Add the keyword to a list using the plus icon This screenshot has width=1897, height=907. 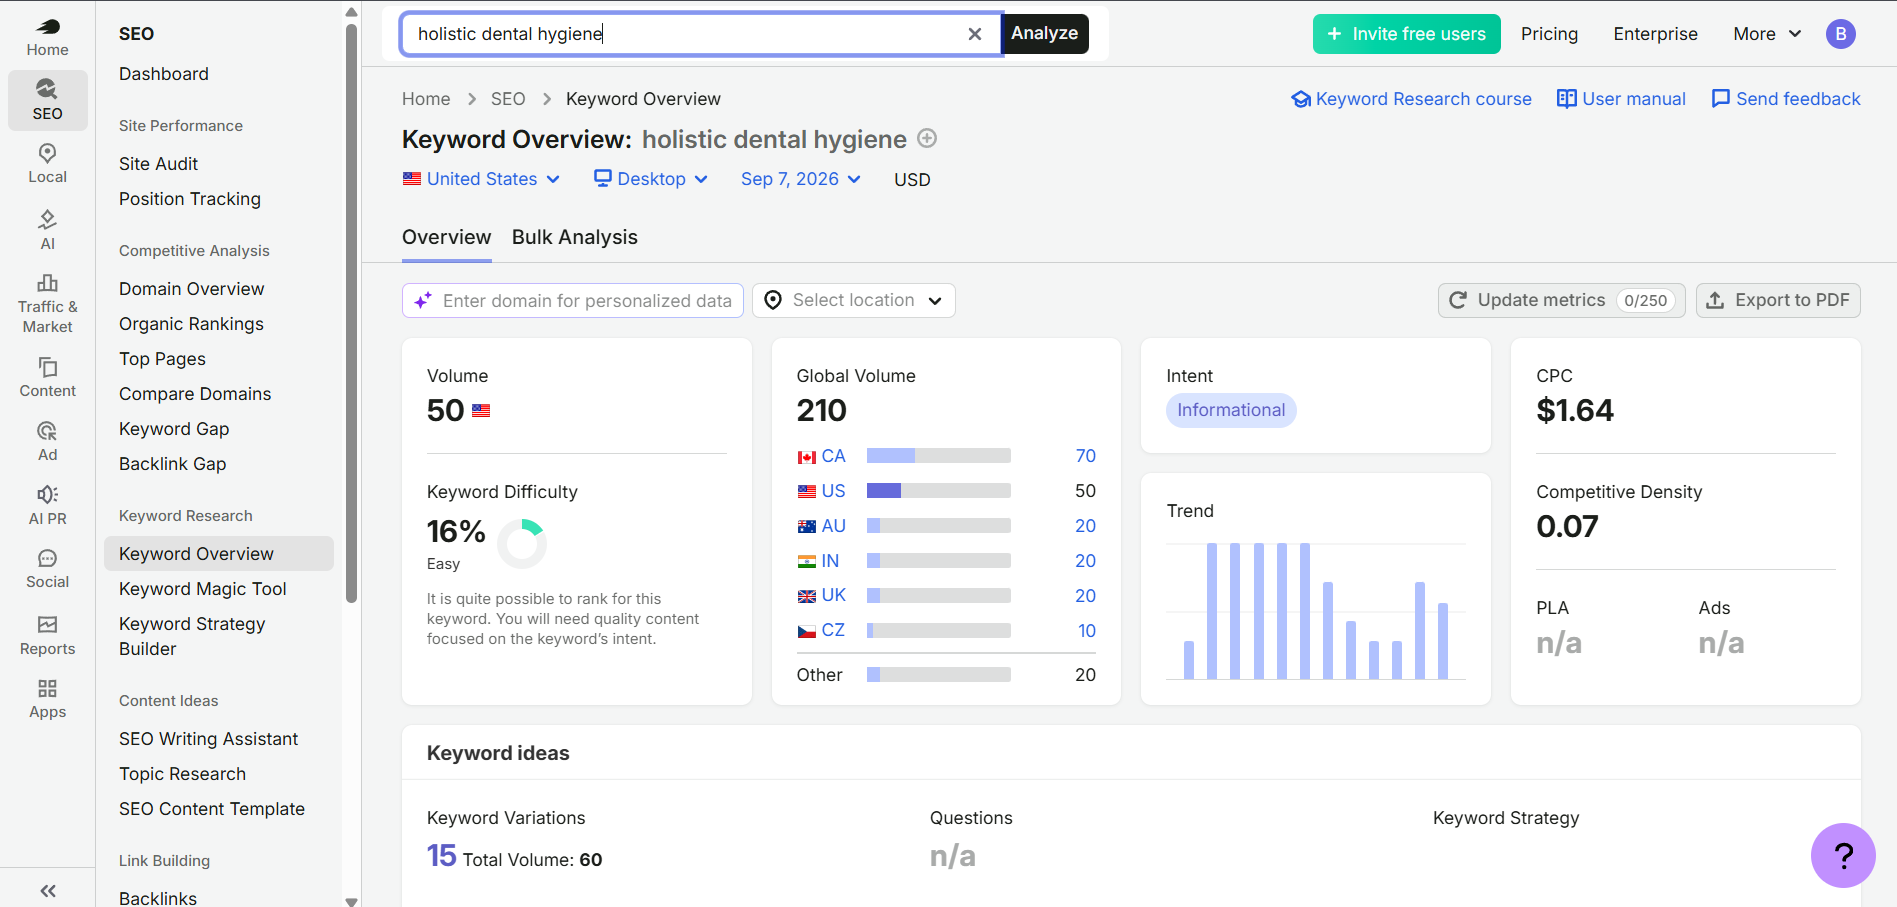coord(927,139)
